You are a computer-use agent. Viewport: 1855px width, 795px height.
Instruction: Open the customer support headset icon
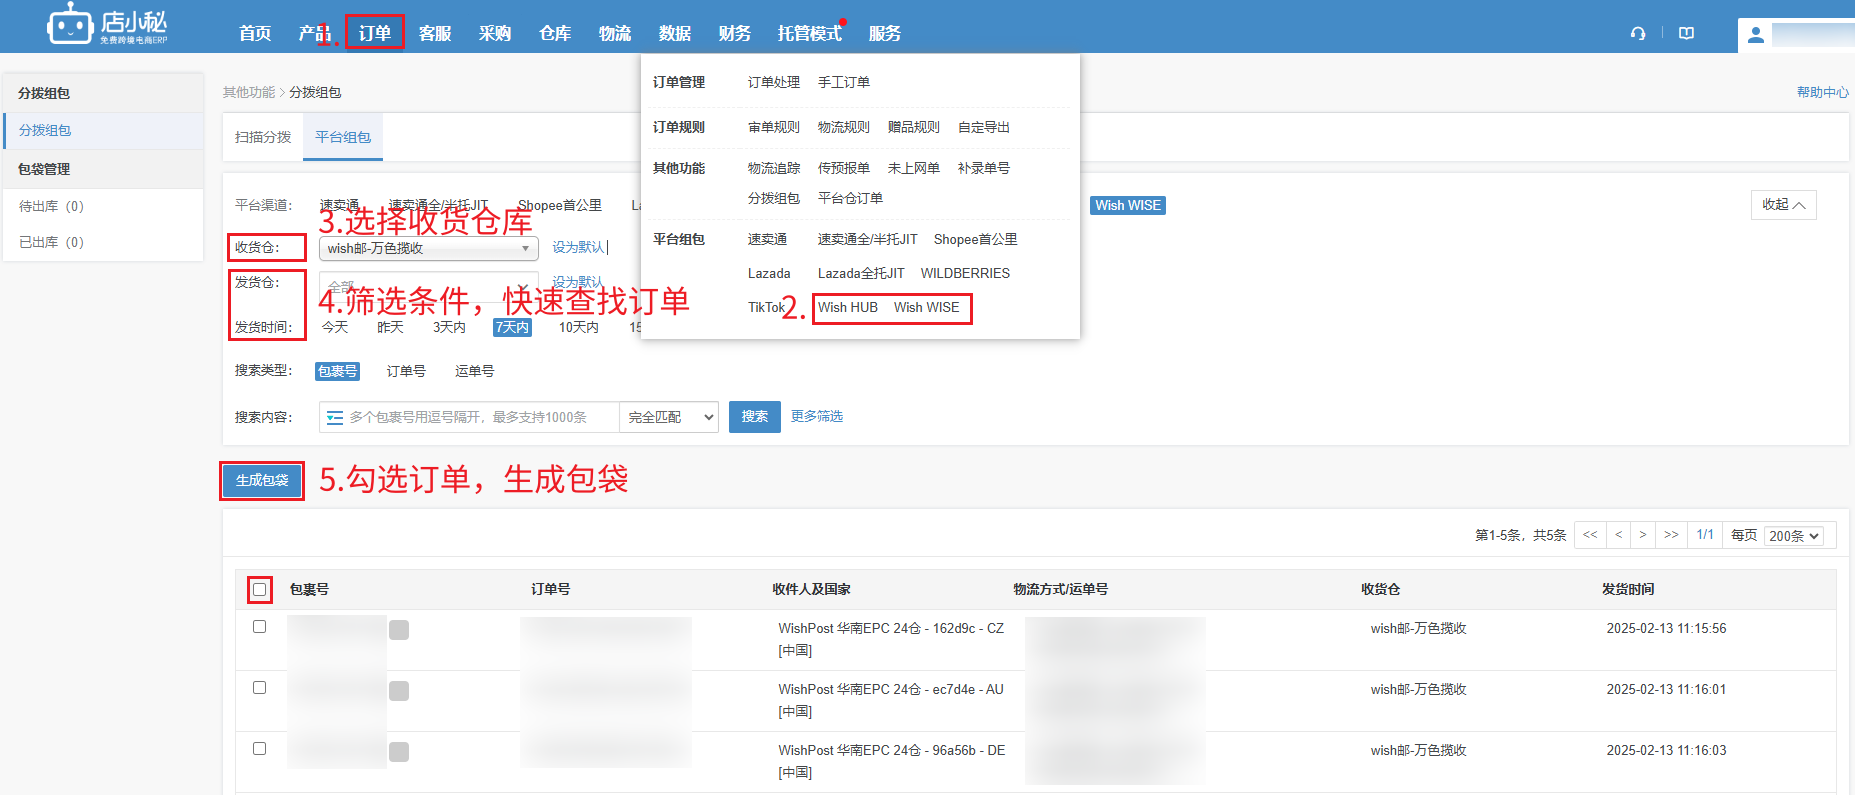1638,33
